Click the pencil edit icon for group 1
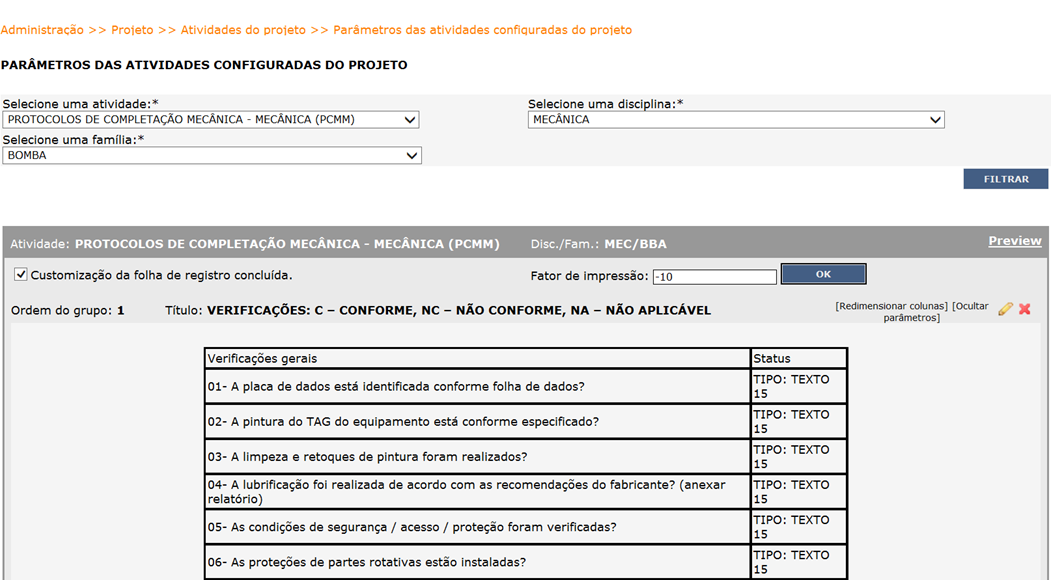 [x=1005, y=309]
